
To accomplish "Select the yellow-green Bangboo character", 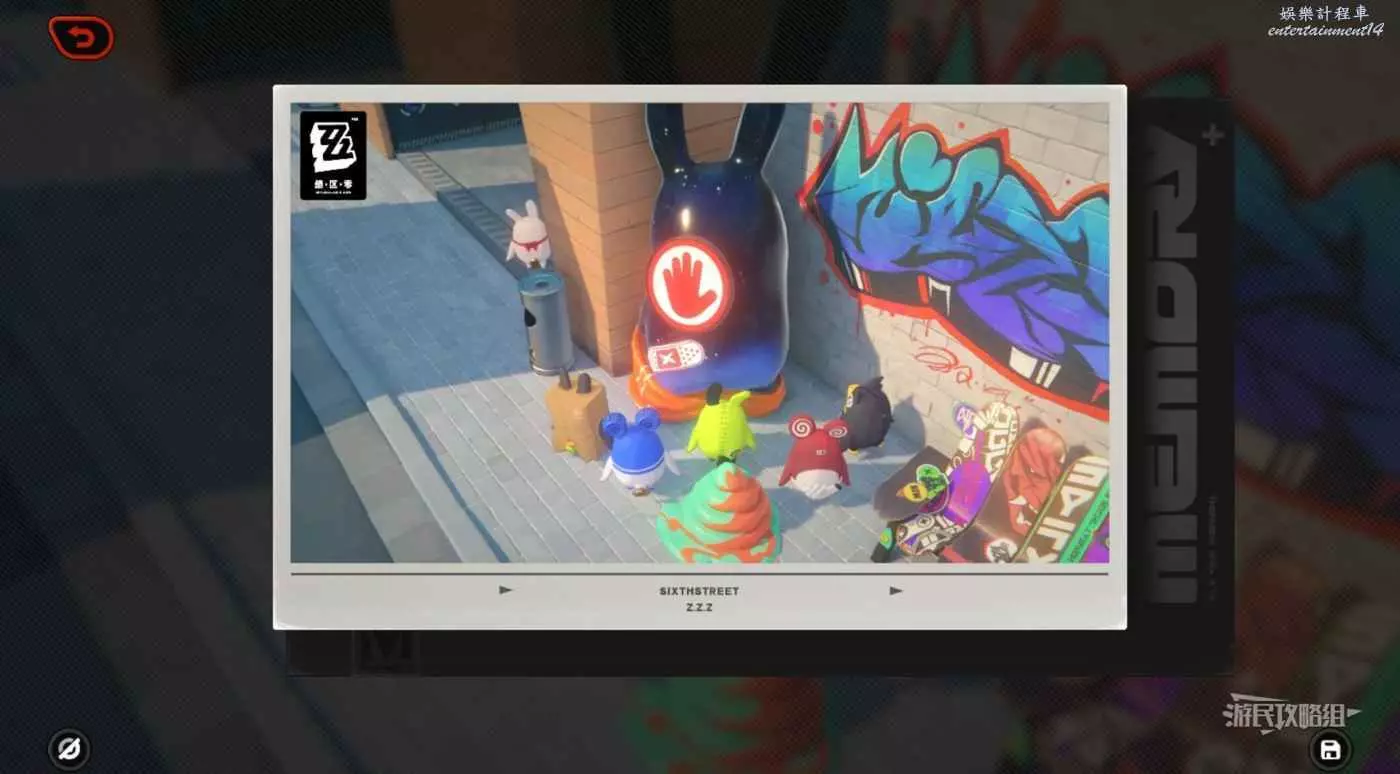I will pos(720,425).
